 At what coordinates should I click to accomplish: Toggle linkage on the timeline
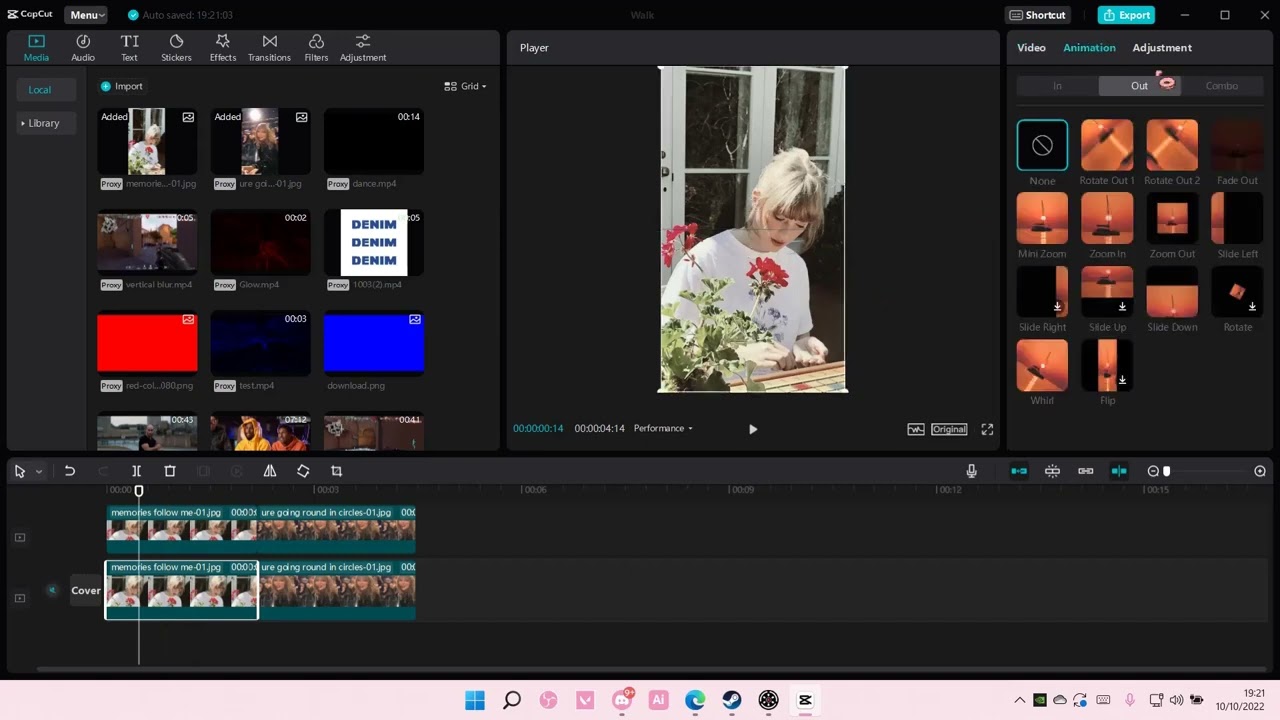[x=1085, y=471]
